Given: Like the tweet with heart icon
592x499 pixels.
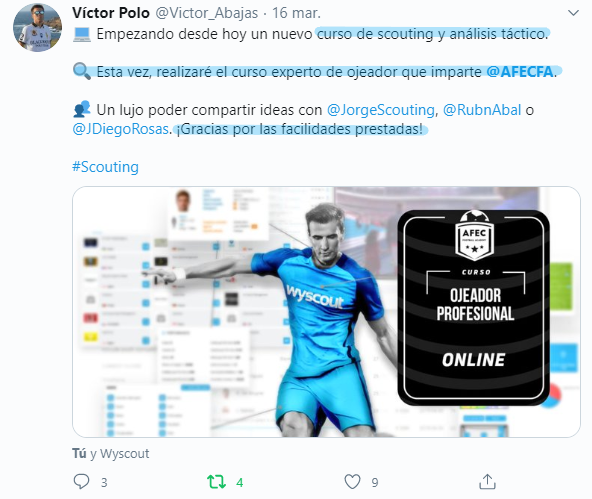Looking at the screenshot, I should pos(352,482).
